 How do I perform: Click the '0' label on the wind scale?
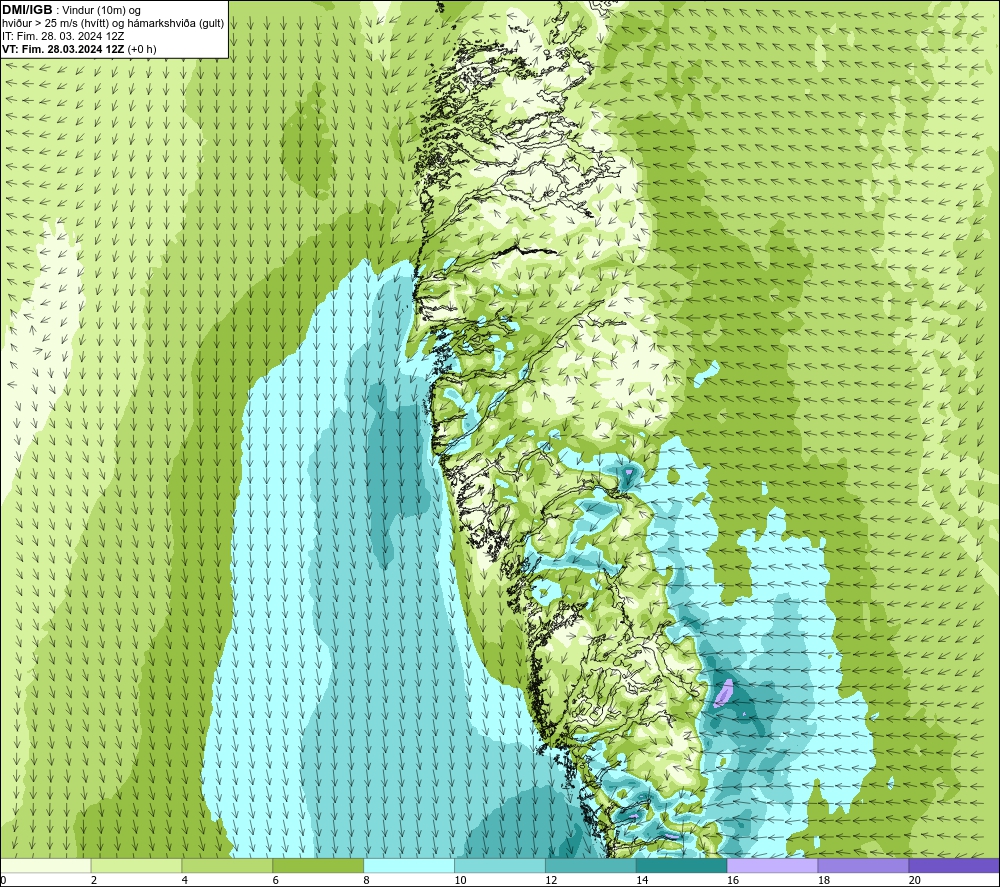pos(3,880)
